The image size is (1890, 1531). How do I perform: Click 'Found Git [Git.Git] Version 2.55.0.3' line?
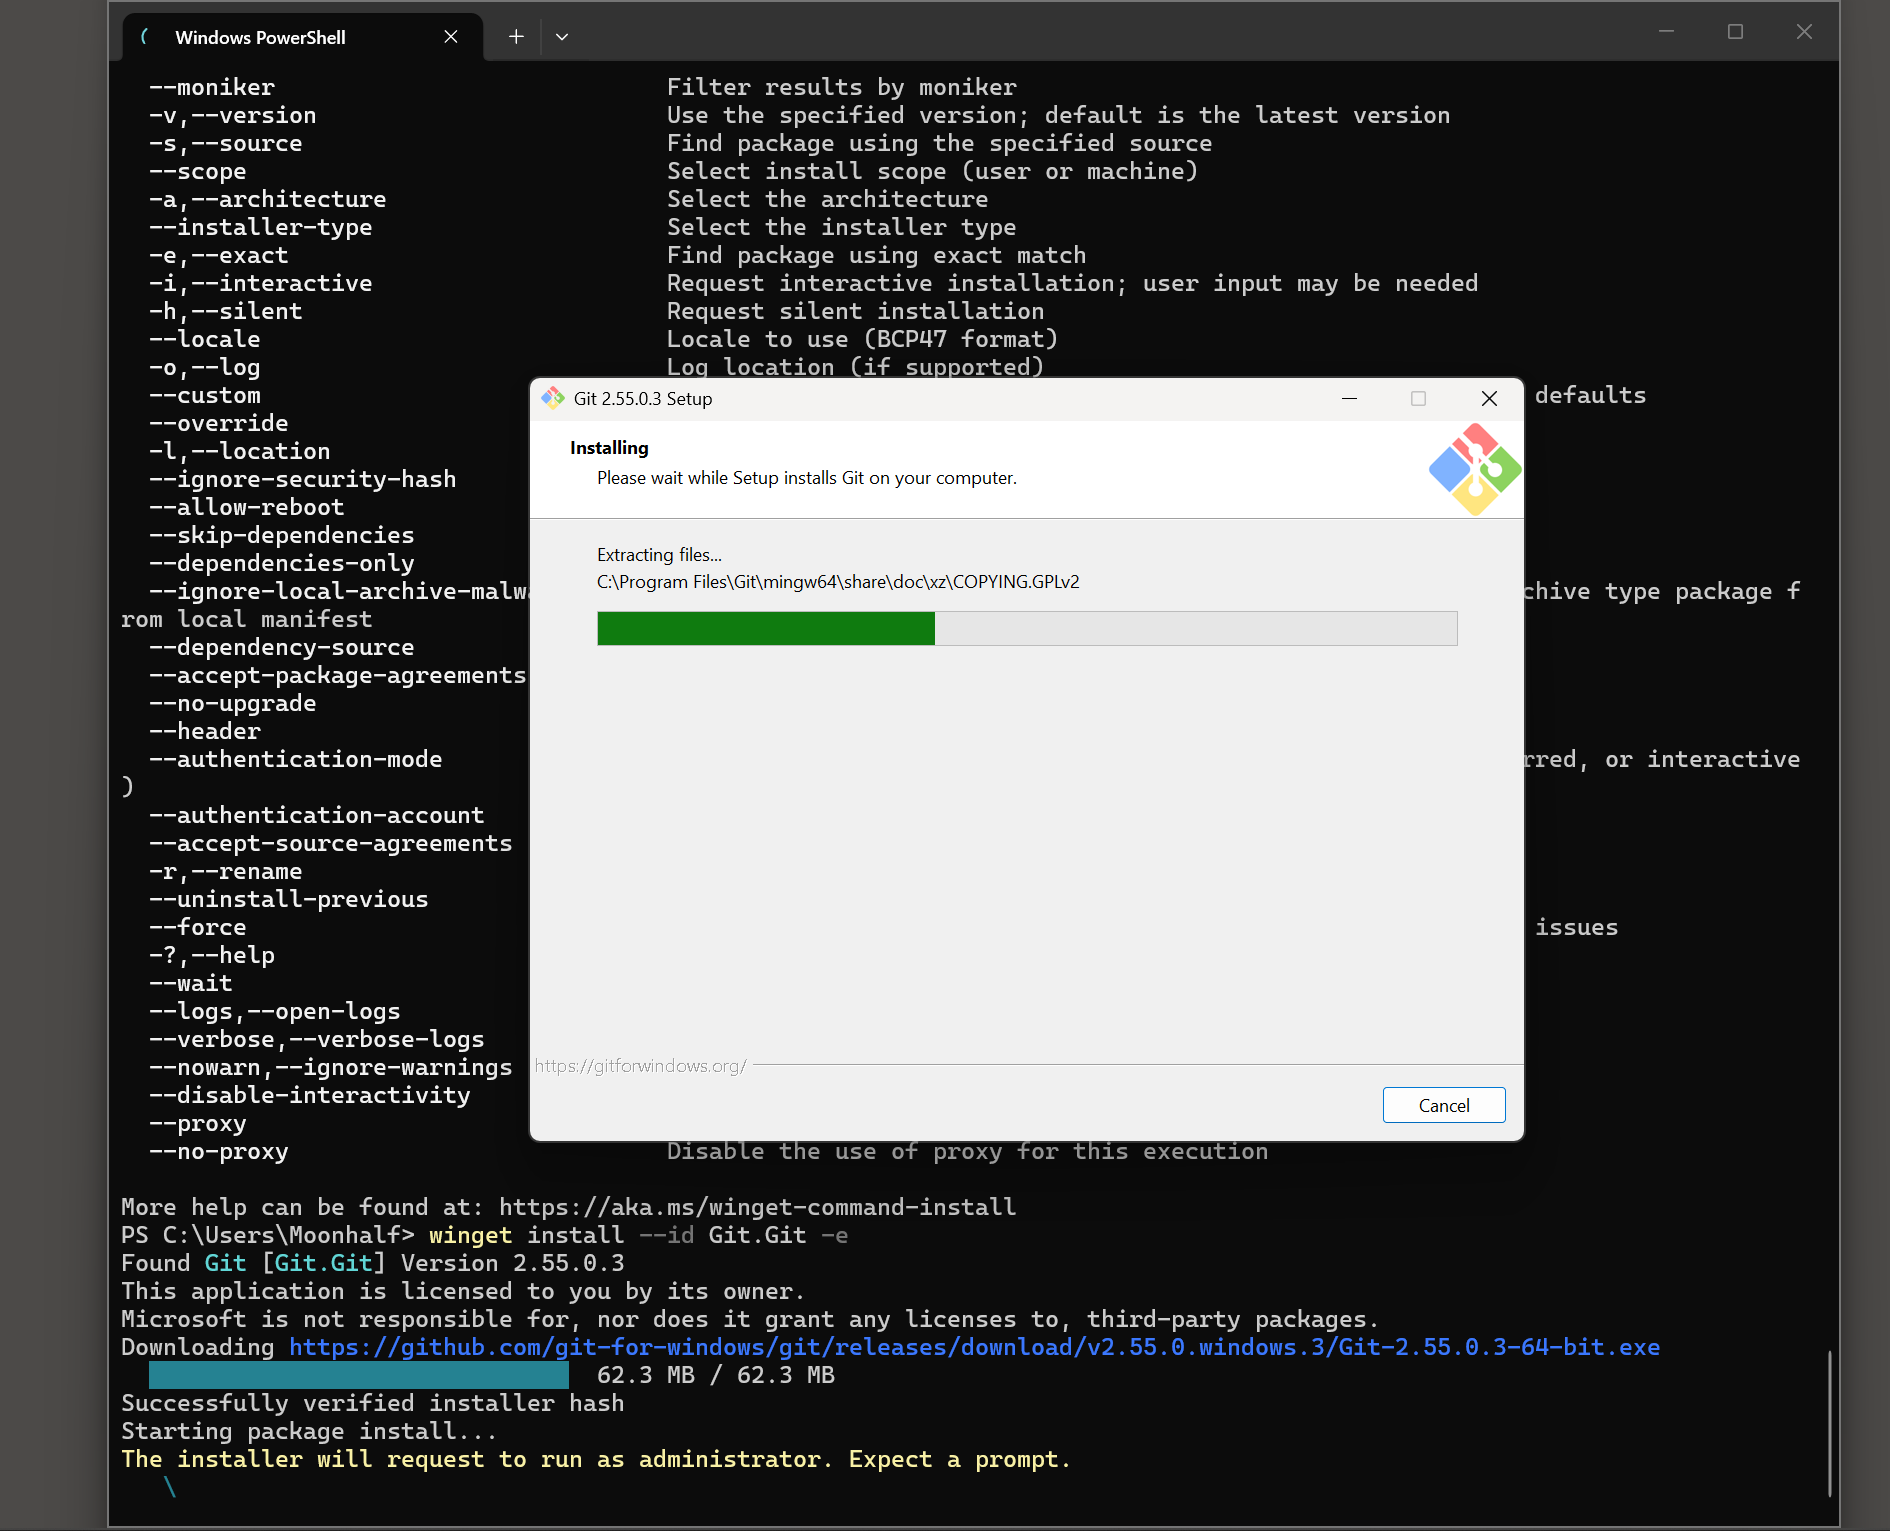tap(373, 1263)
